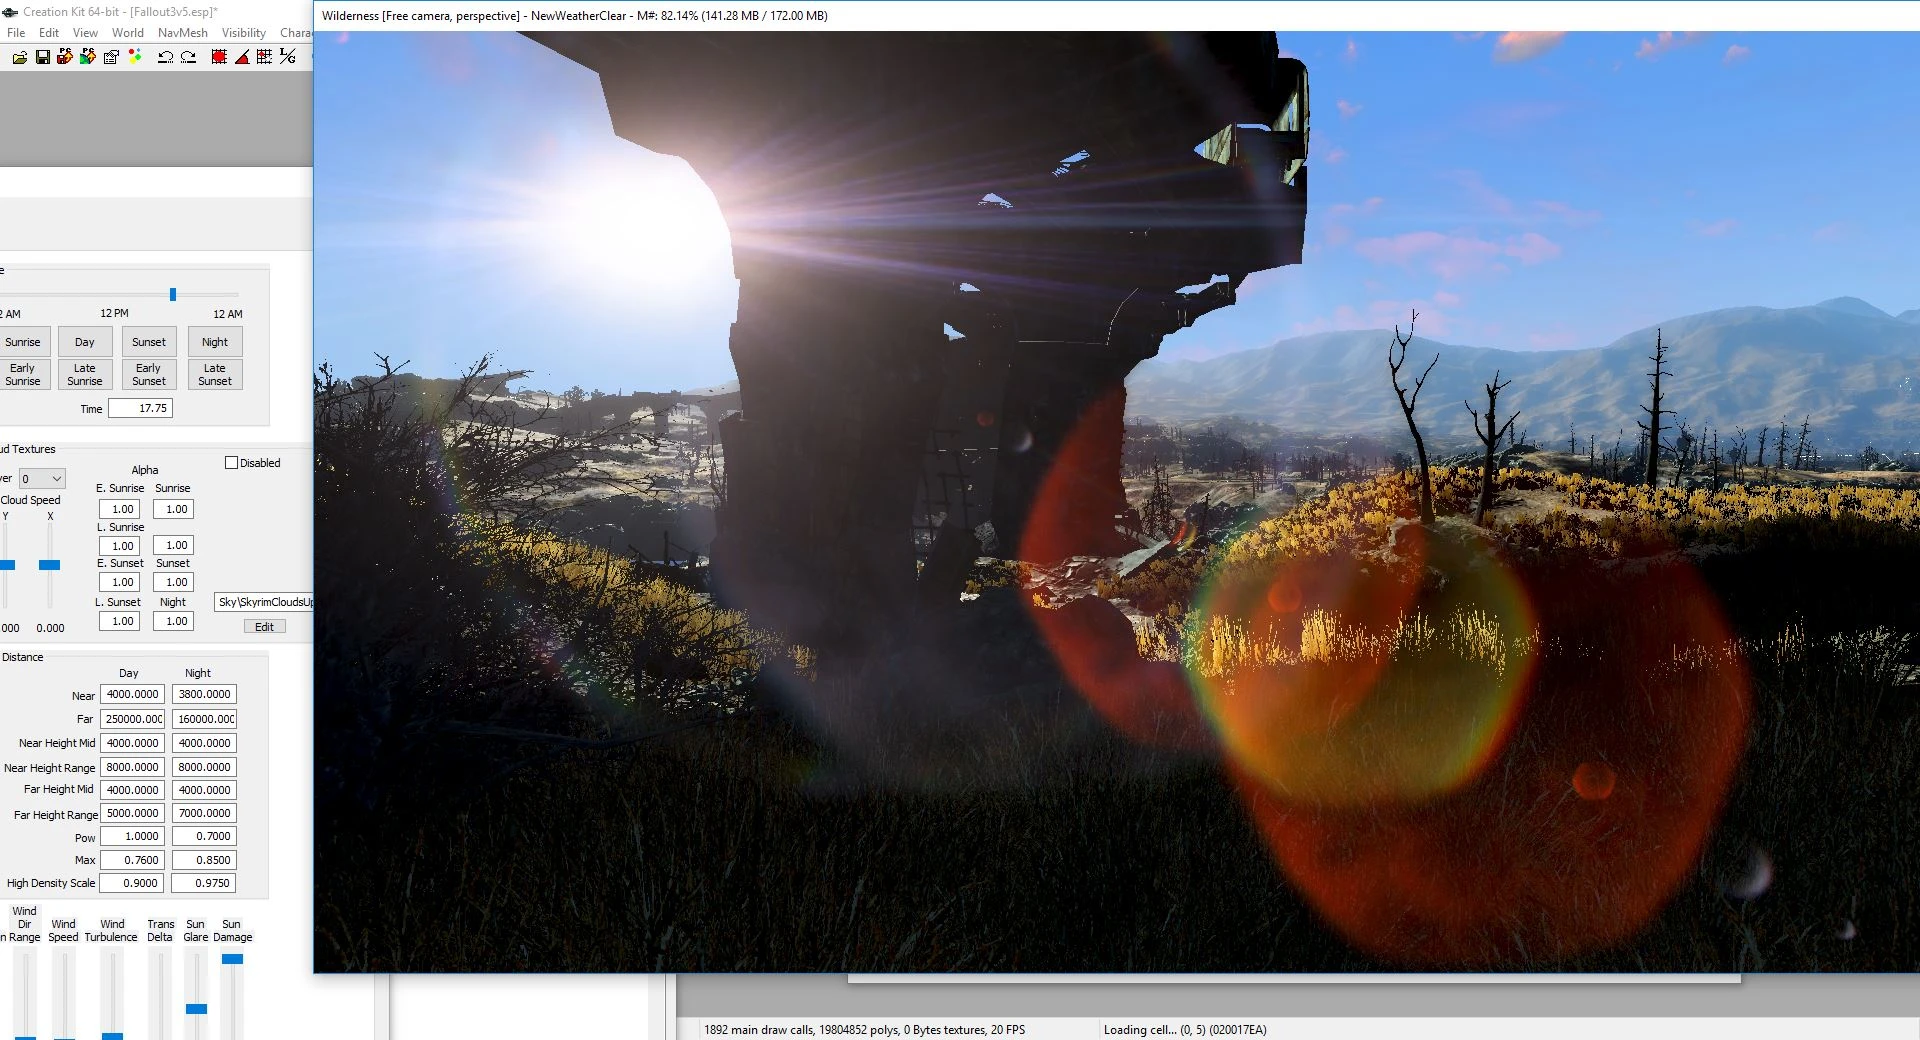Click the Max Night field 0.8500
The width and height of the screenshot is (1920, 1040).
click(x=204, y=860)
